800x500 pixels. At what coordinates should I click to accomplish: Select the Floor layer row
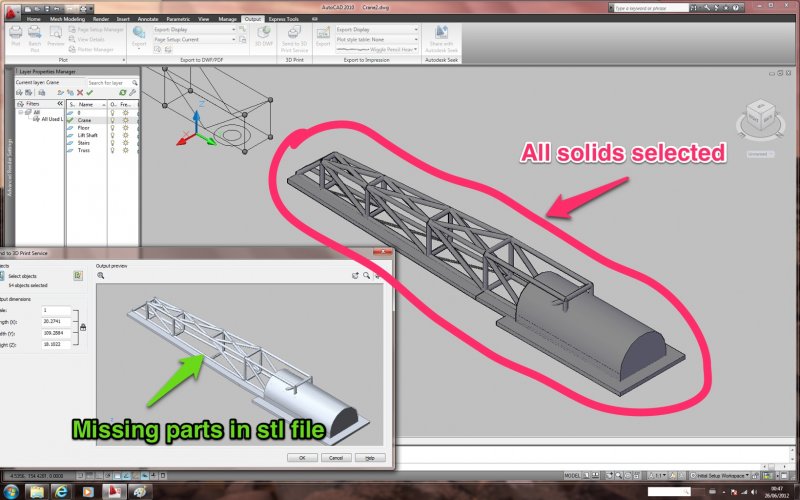point(103,128)
